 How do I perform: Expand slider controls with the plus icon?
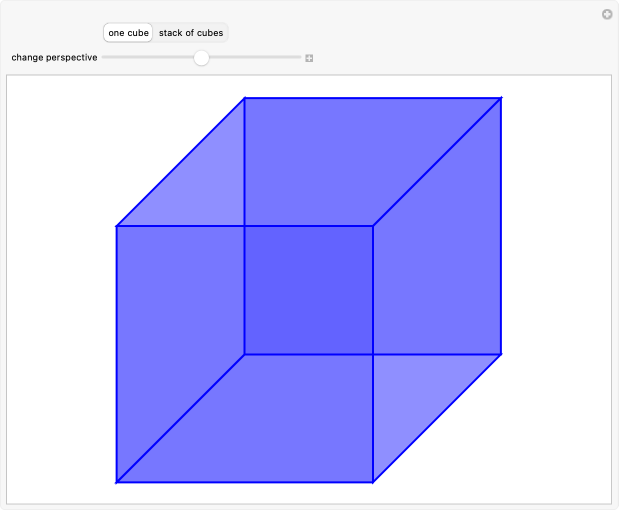(x=309, y=58)
